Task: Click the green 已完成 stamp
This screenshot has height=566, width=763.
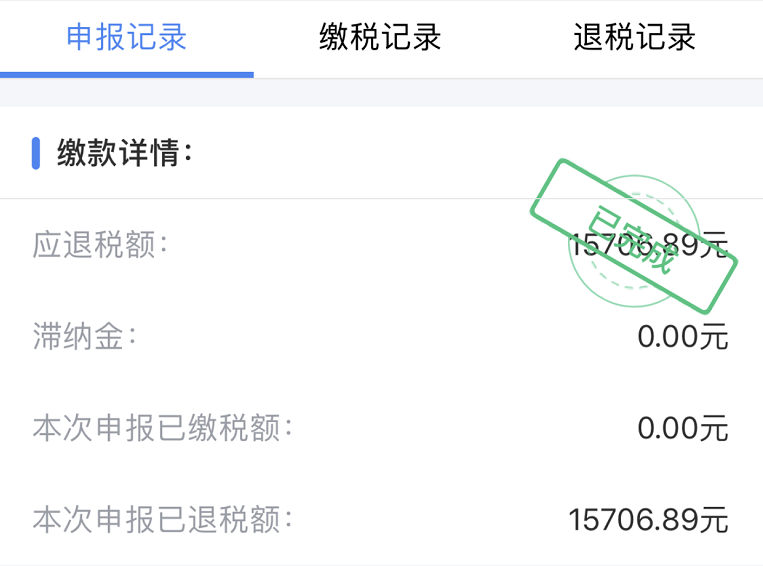Action: [x=634, y=235]
